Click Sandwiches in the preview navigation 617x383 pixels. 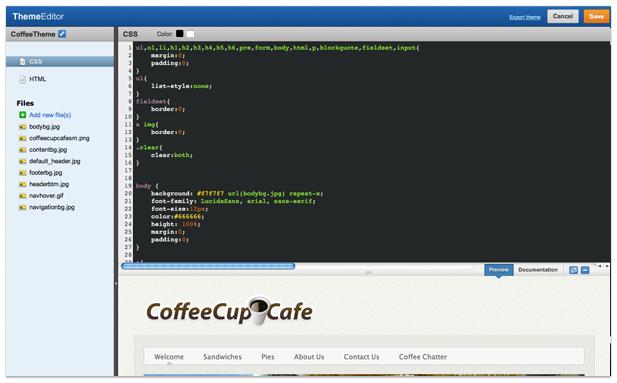(222, 357)
